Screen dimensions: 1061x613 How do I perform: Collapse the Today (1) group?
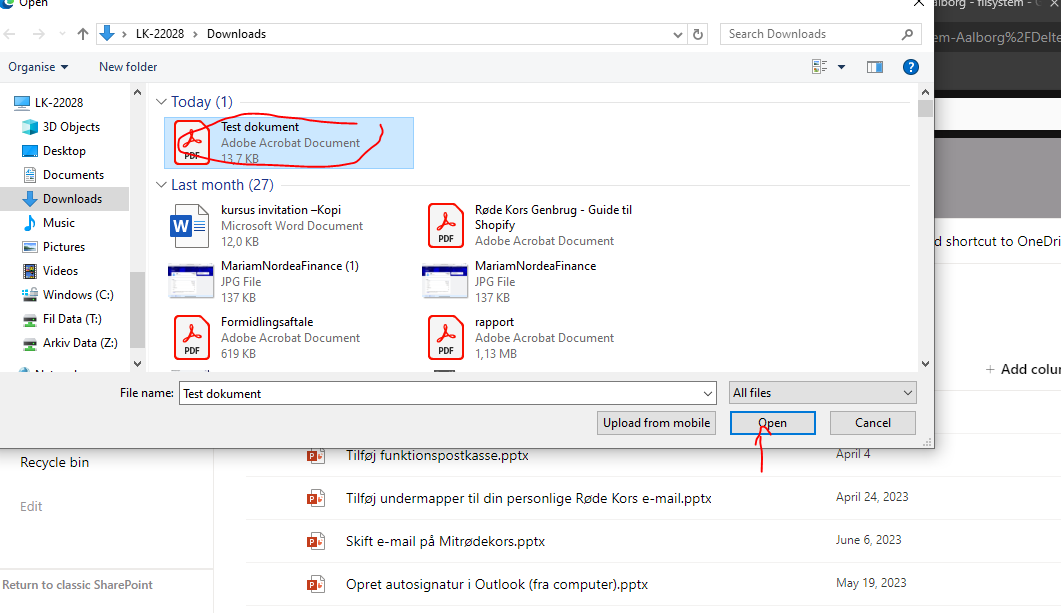(161, 101)
